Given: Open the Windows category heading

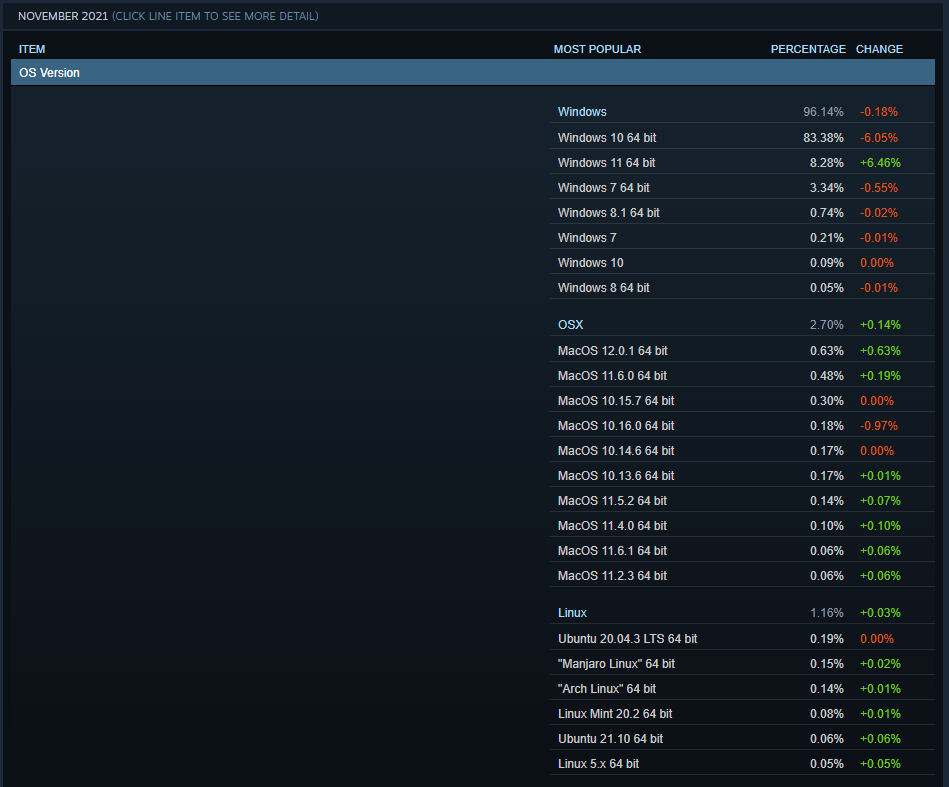Looking at the screenshot, I should coord(582,112).
